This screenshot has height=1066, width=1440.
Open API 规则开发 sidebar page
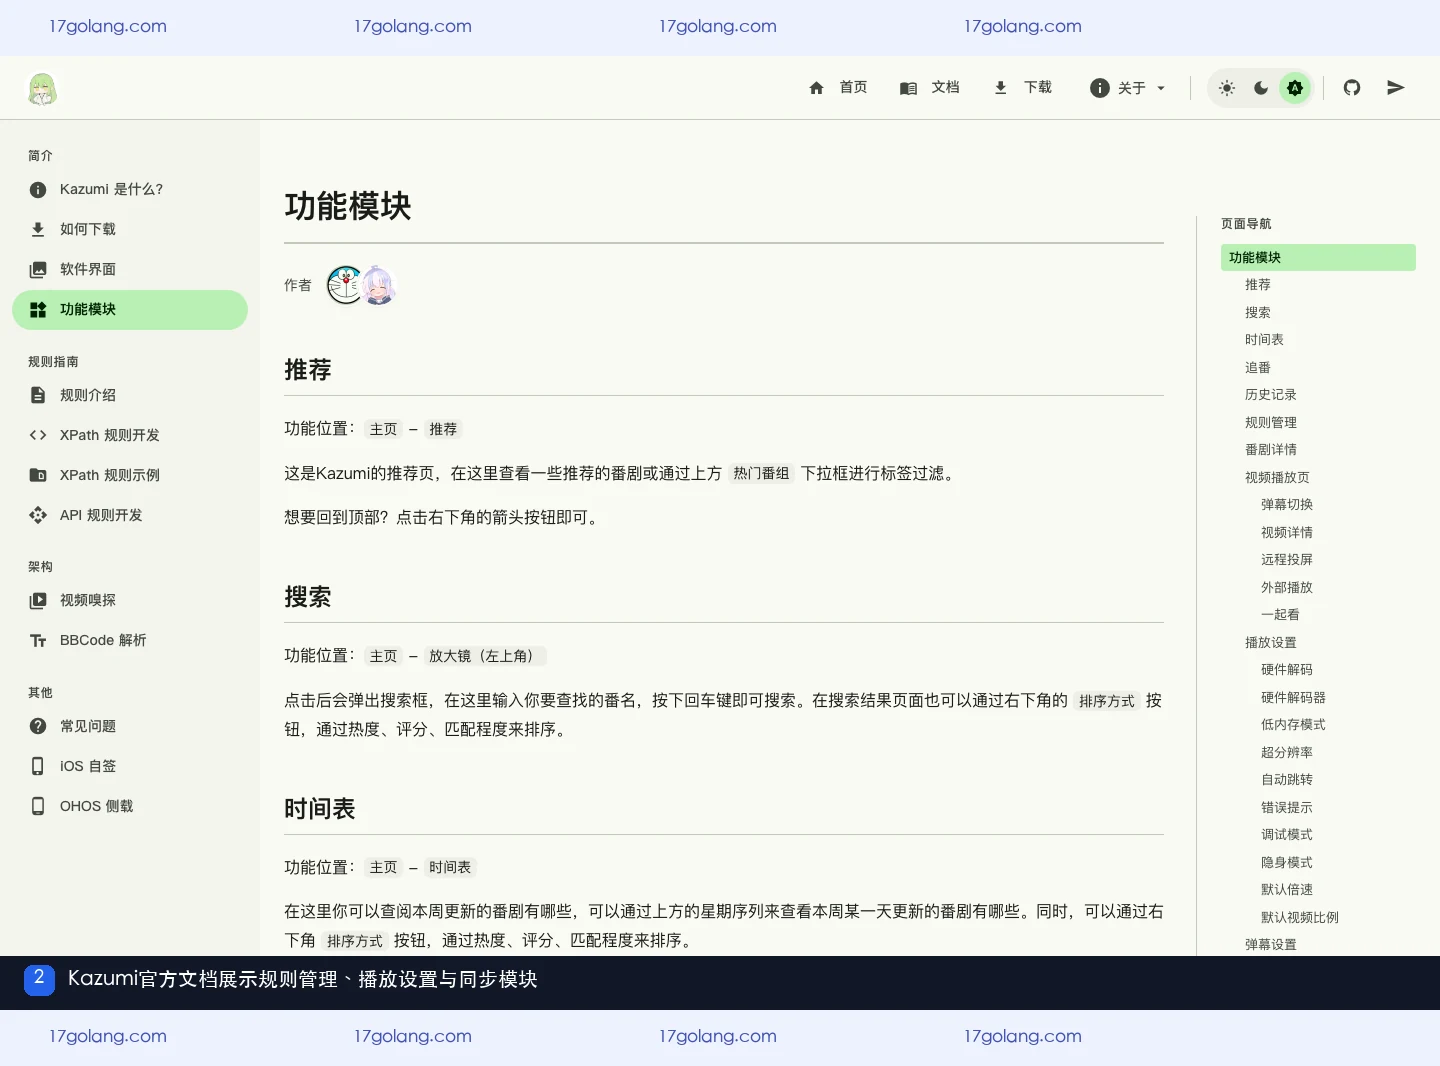click(130, 515)
